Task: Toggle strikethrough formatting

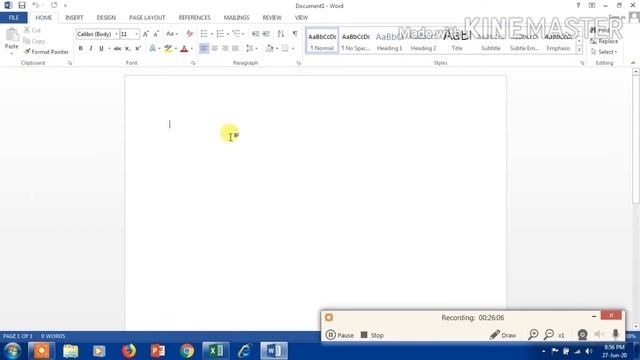Action: click(x=117, y=49)
